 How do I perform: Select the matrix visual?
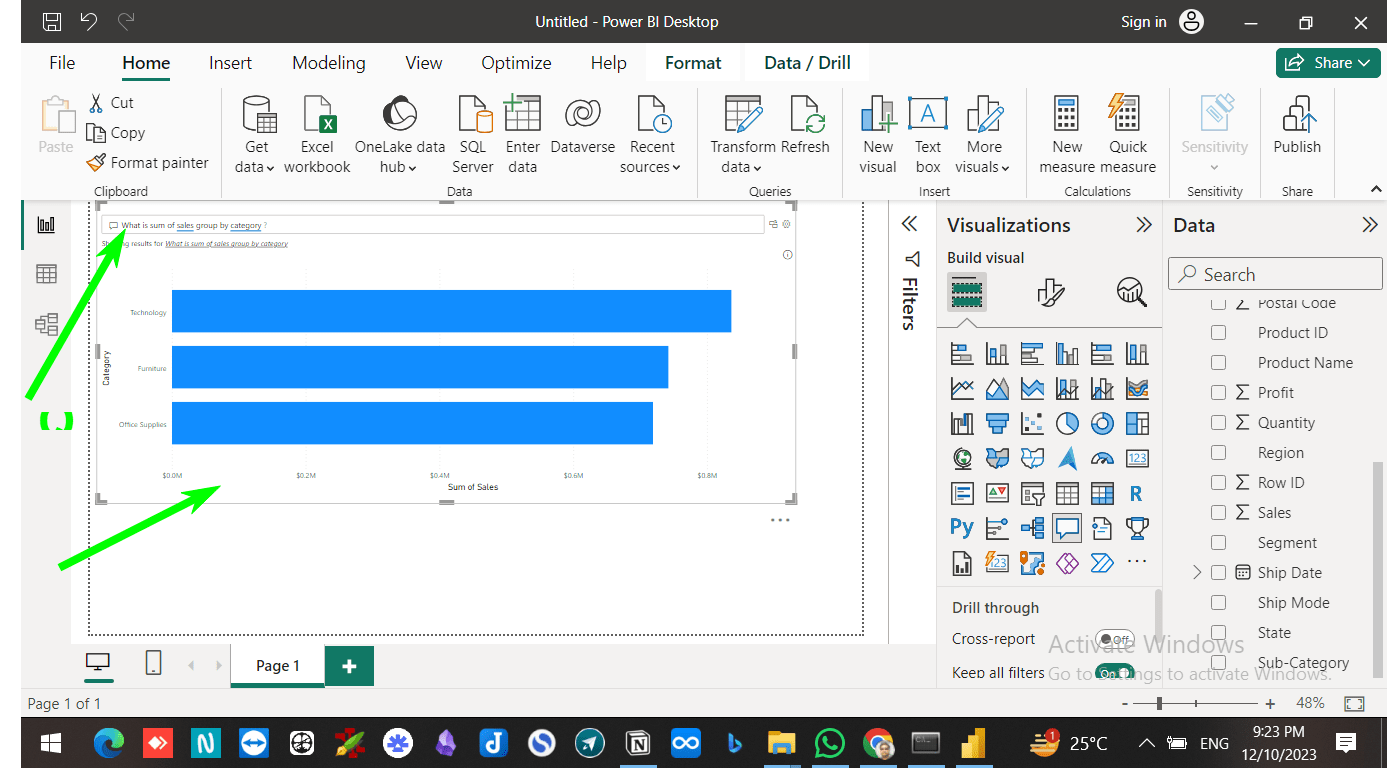click(x=1102, y=493)
